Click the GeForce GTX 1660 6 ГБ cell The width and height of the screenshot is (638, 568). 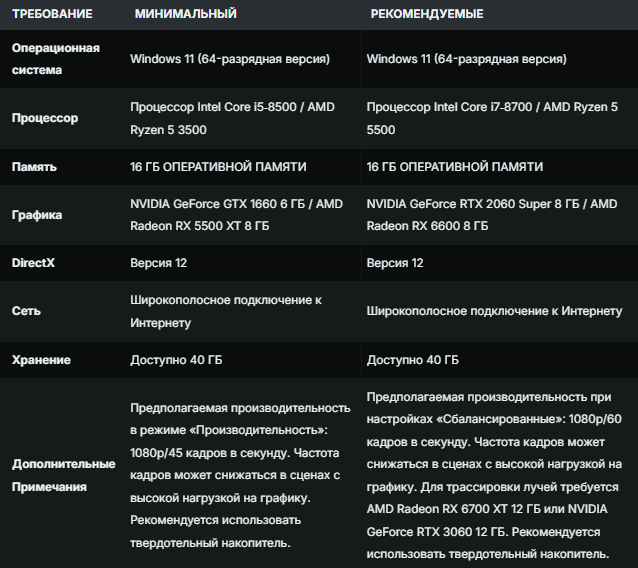click(x=236, y=215)
